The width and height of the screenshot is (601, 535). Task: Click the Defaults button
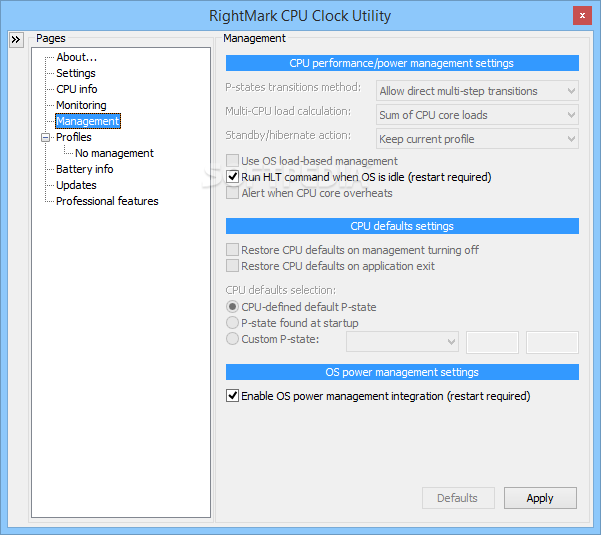coord(458,498)
